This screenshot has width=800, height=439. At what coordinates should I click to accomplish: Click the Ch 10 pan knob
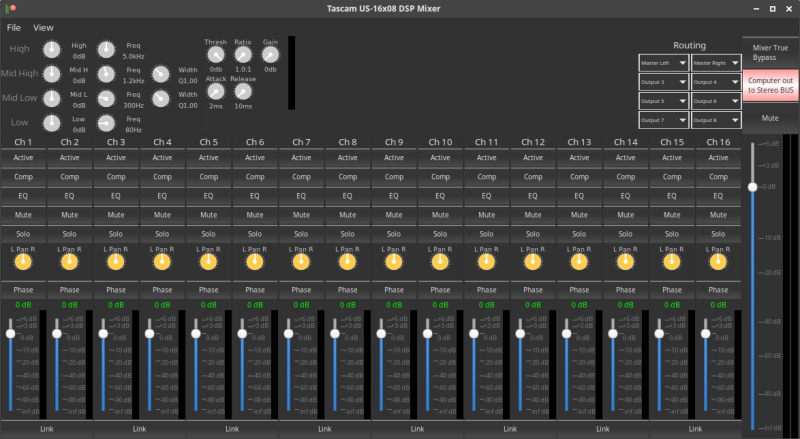pos(440,262)
